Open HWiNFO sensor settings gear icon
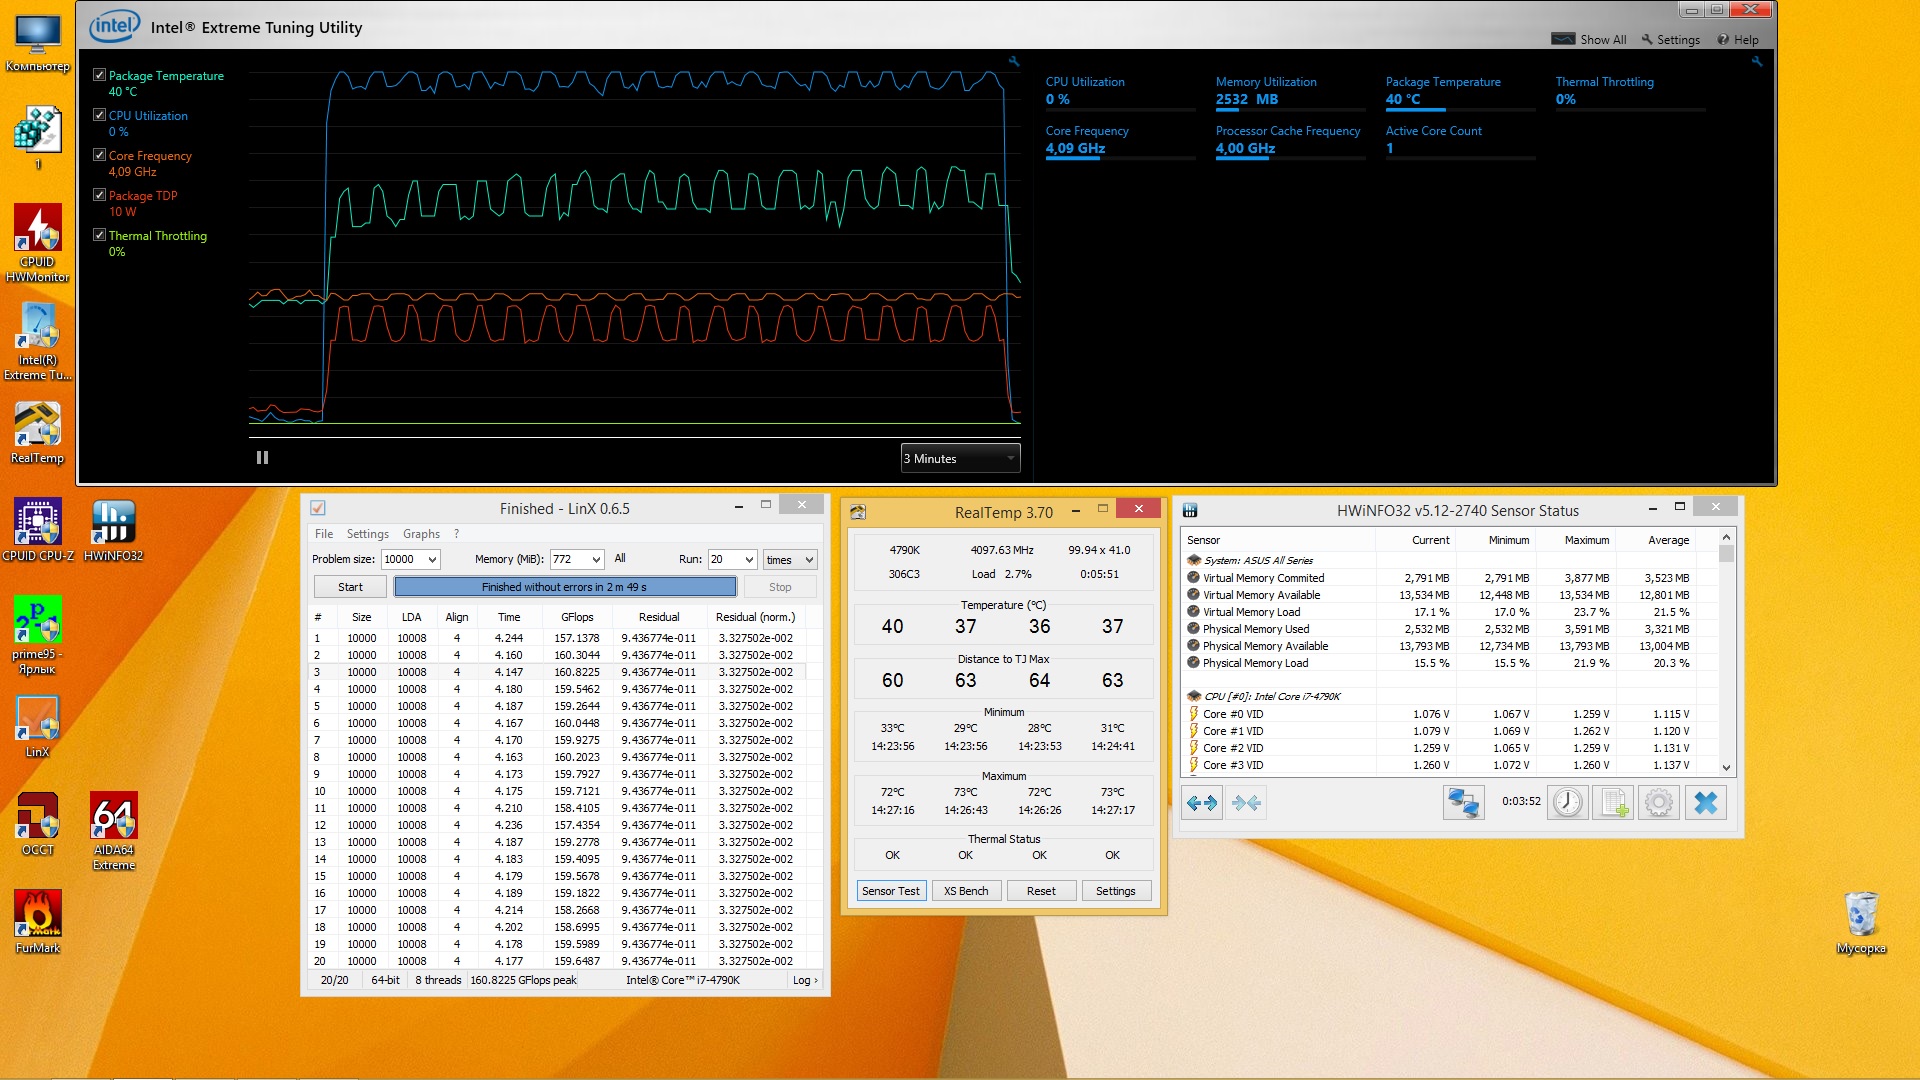 (x=1659, y=803)
